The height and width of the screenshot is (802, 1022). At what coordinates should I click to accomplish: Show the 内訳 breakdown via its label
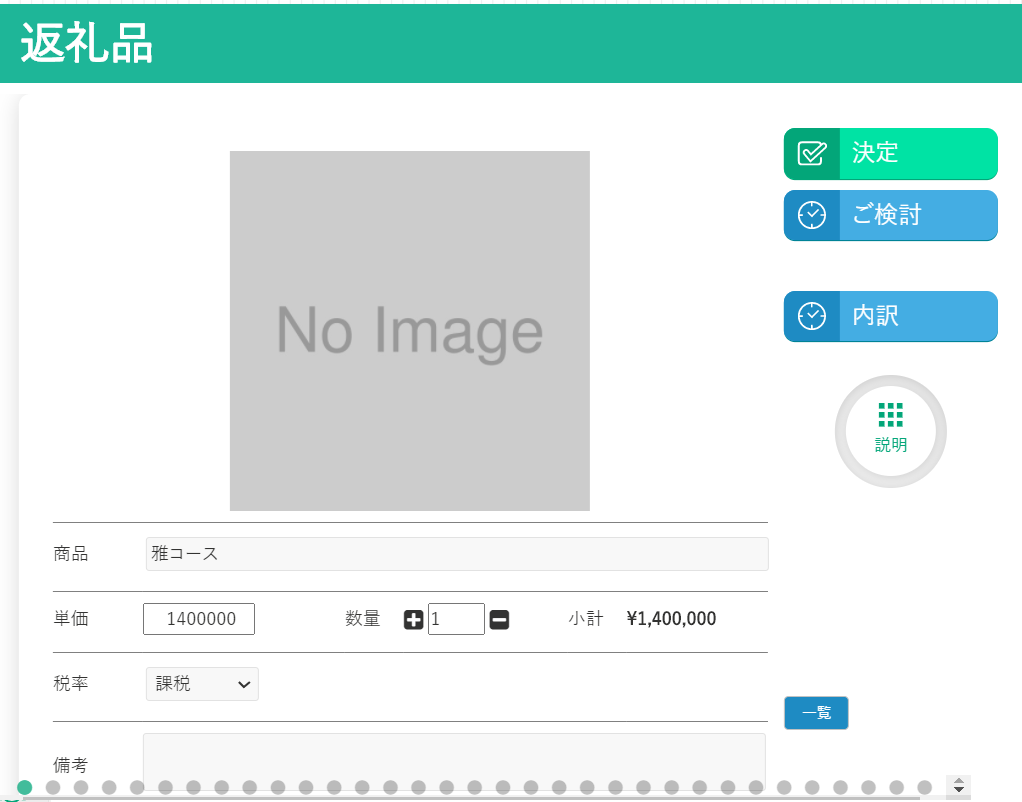click(875, 316)
